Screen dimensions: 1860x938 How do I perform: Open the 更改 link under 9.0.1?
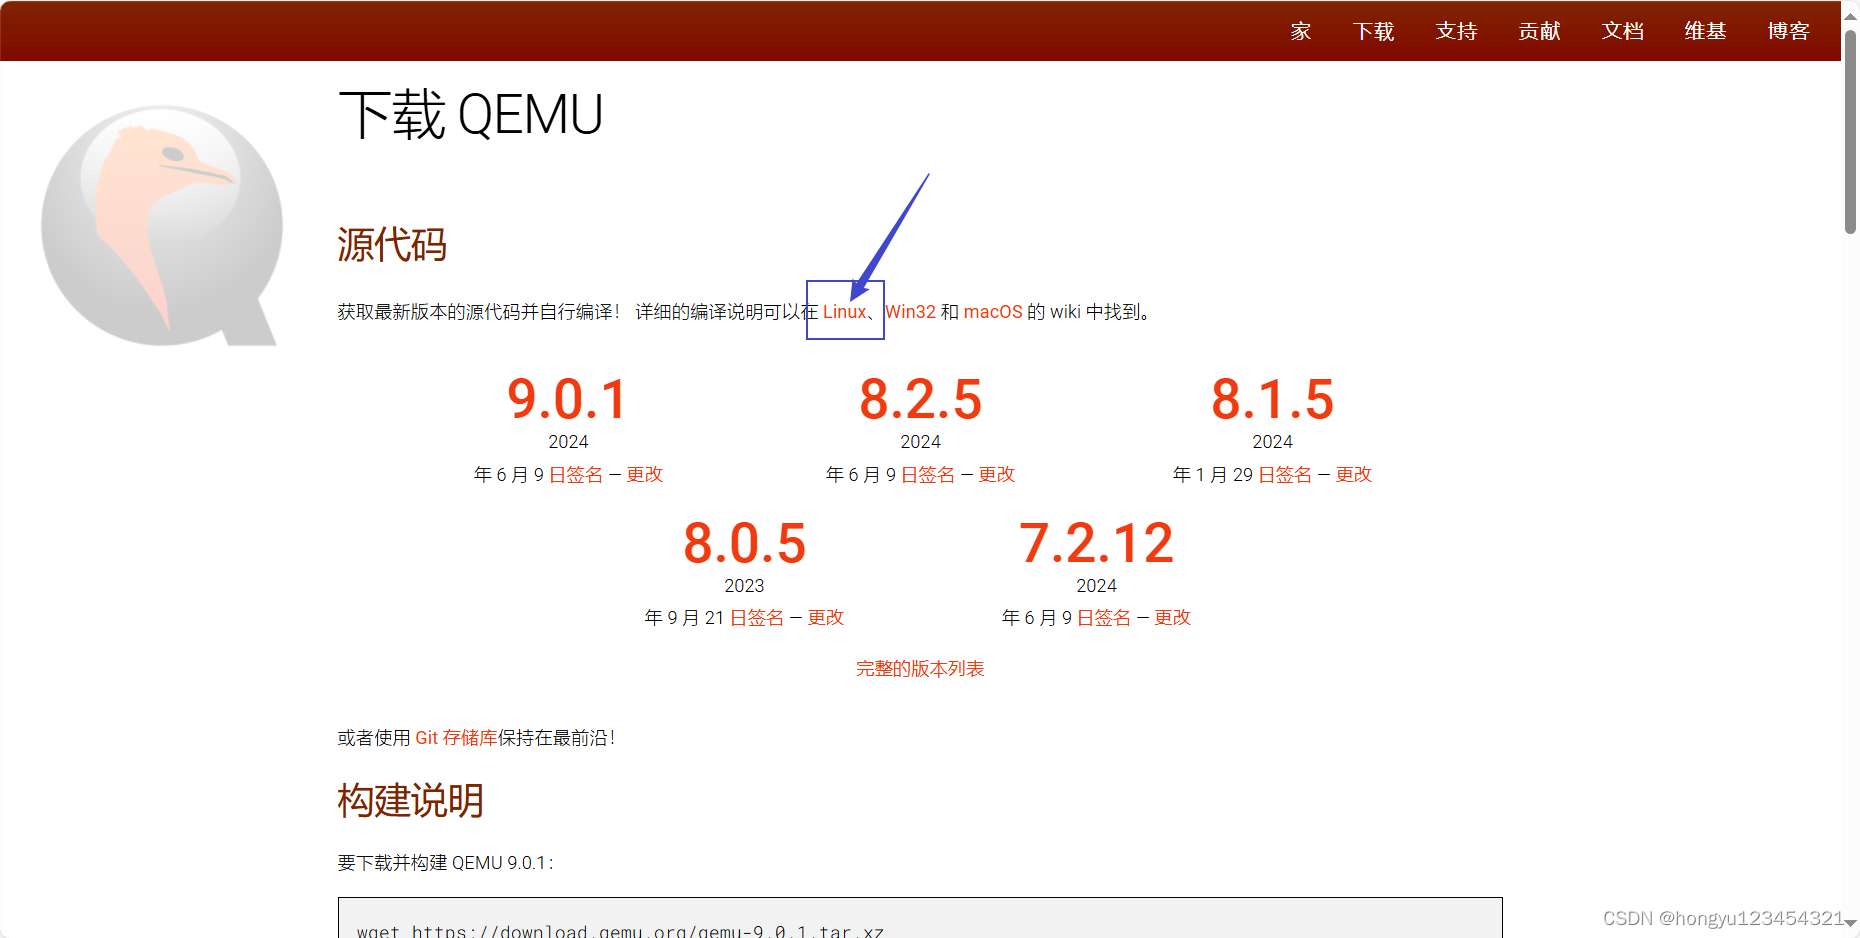pos(645,475)
